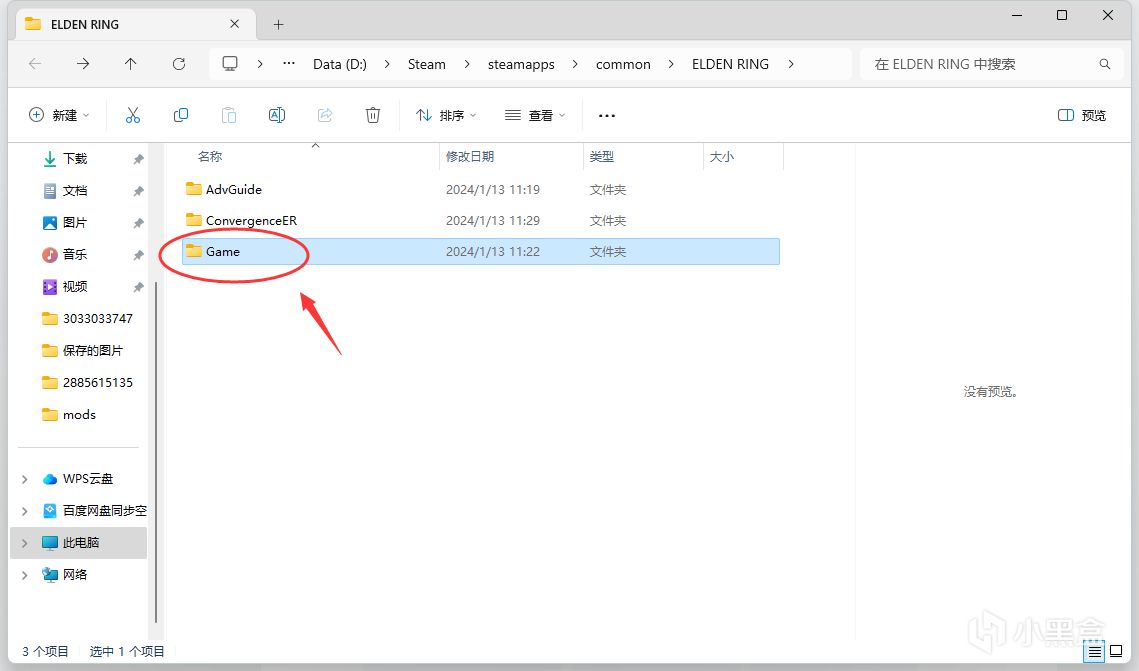
Task: Open the See more options menu
Action: 607,115
